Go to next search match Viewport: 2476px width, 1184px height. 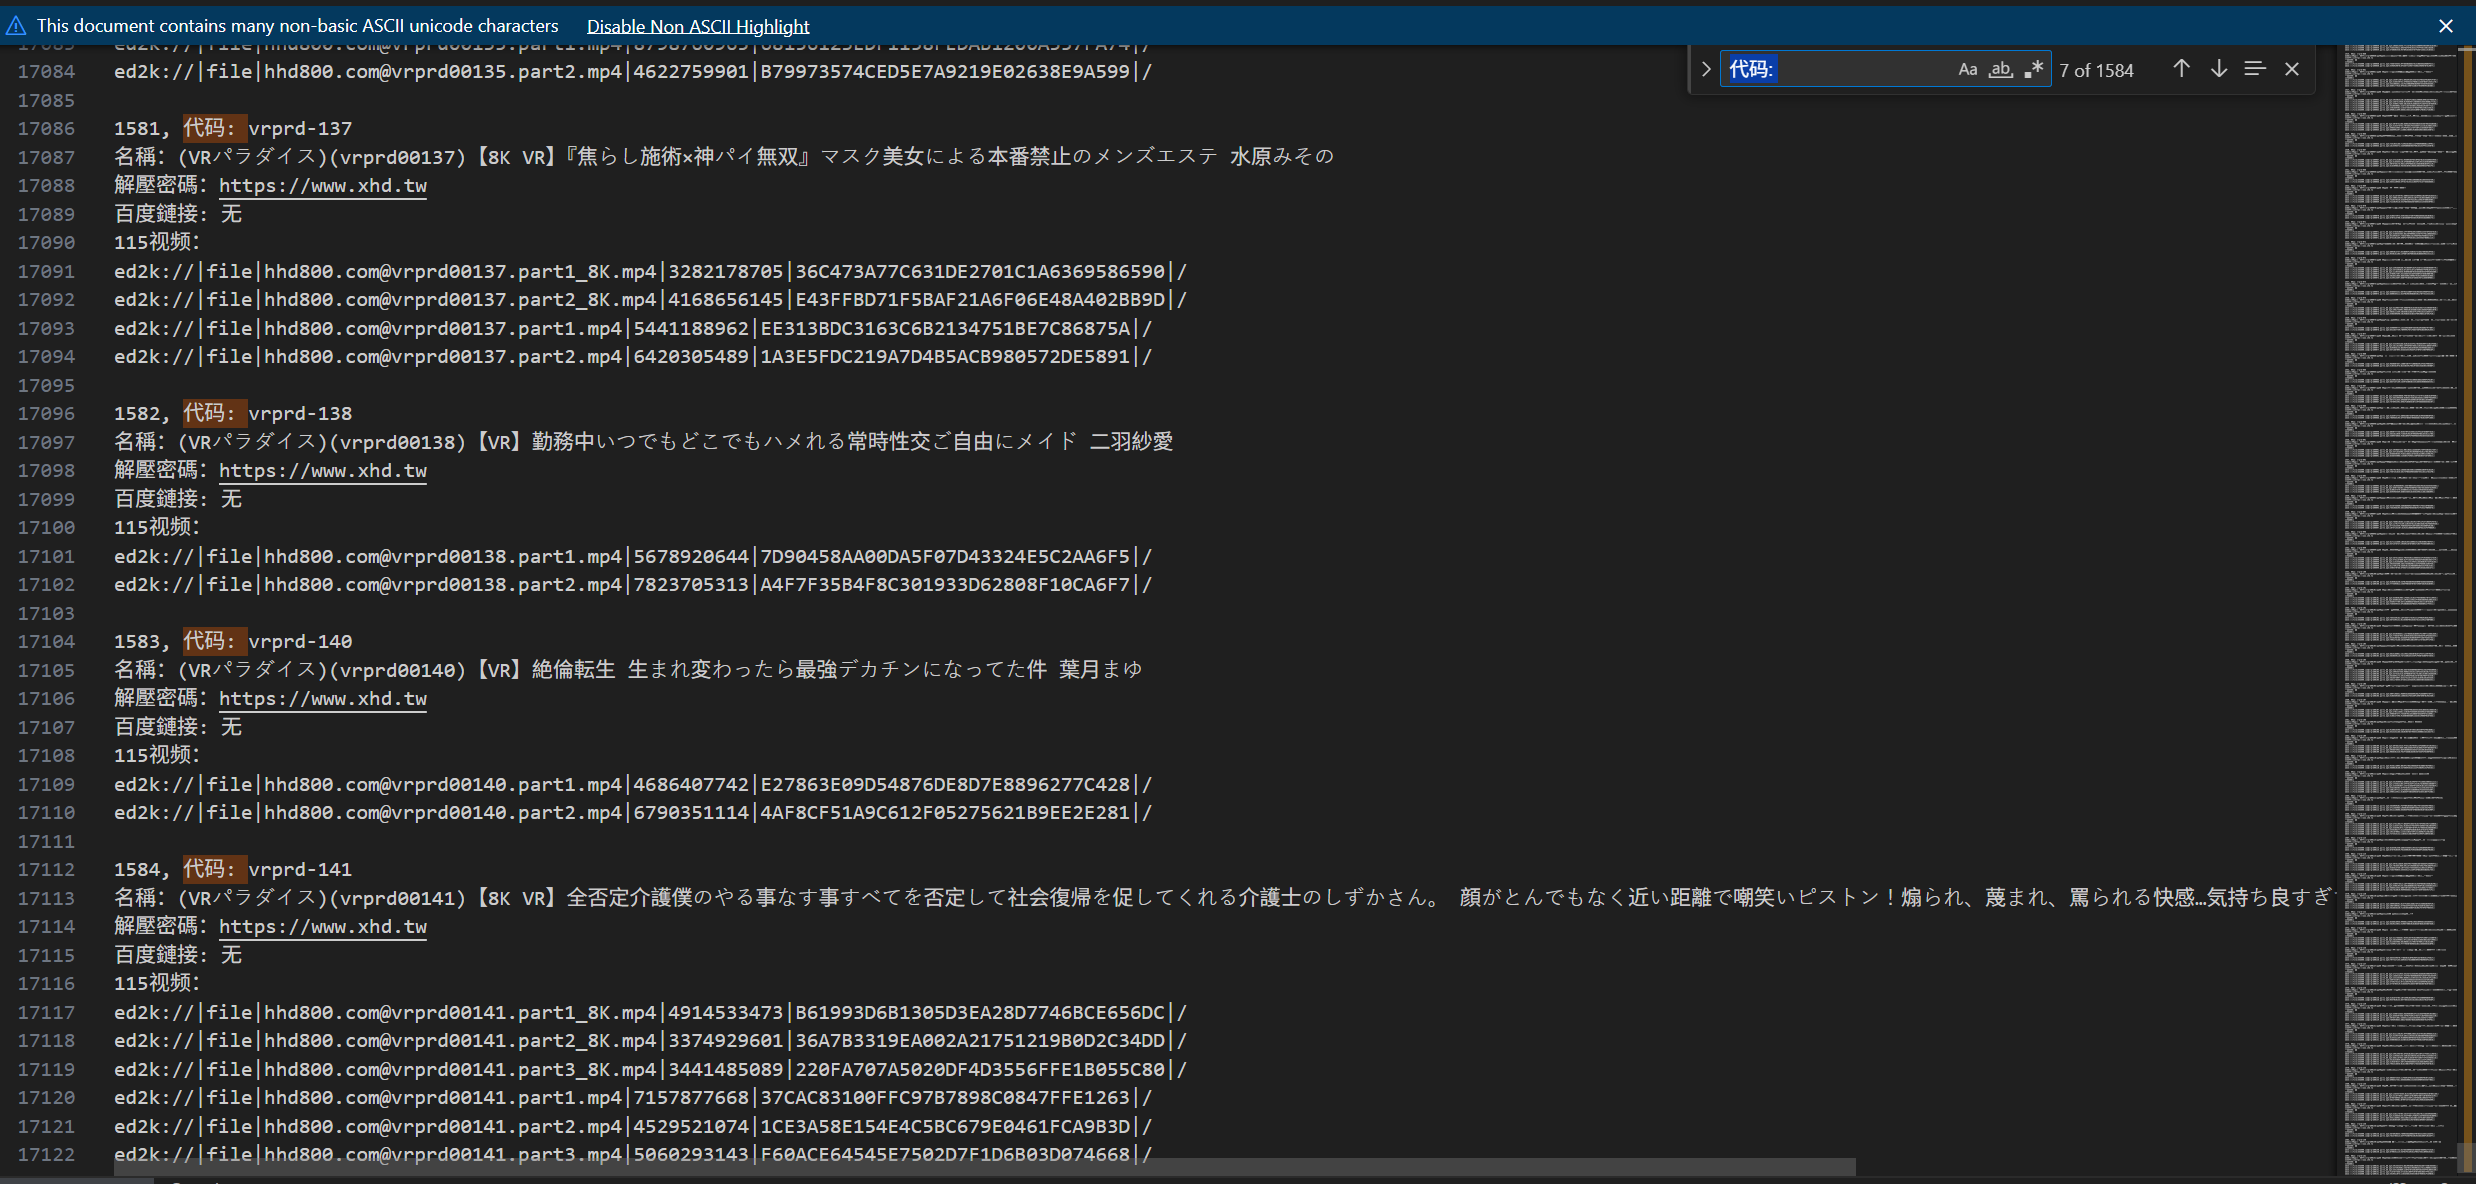click(2218, 69)
